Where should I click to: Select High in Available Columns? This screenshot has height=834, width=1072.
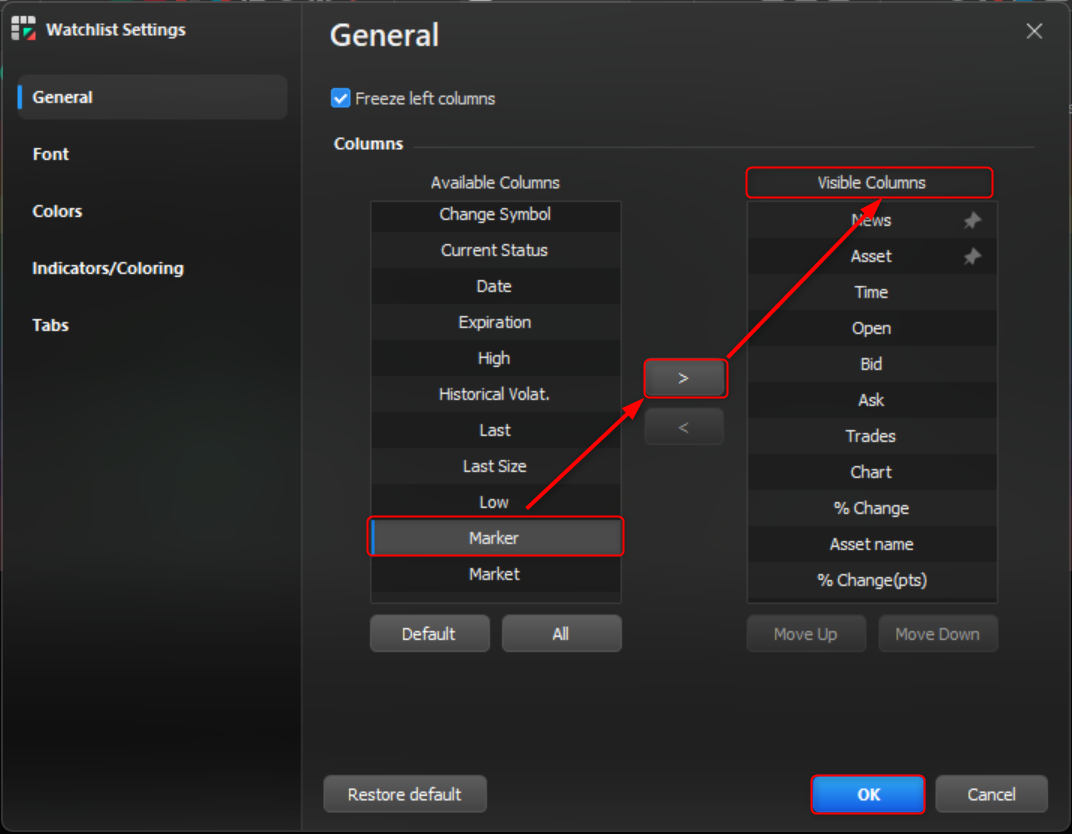[x=495, y=358]
